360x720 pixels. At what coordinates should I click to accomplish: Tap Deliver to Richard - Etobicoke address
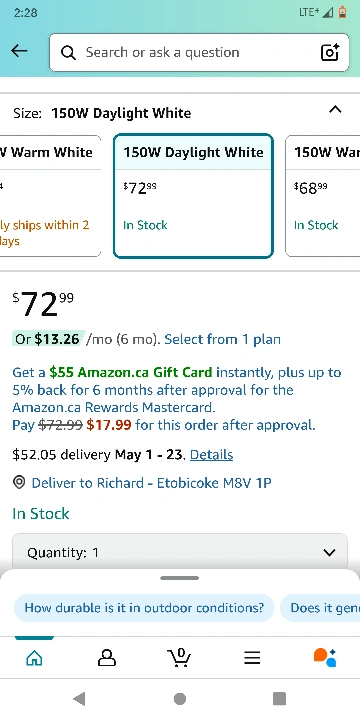tap(152, 483)
